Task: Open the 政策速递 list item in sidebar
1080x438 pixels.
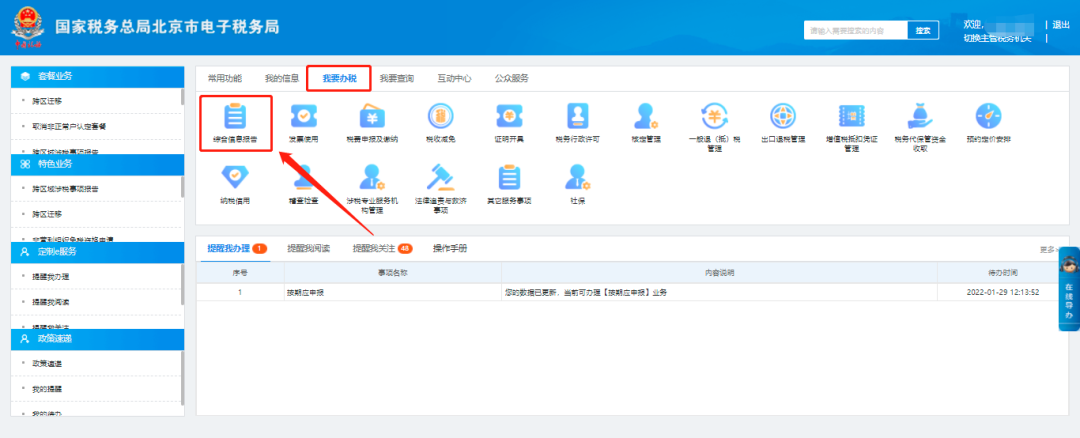Action: tap(47, 364)
